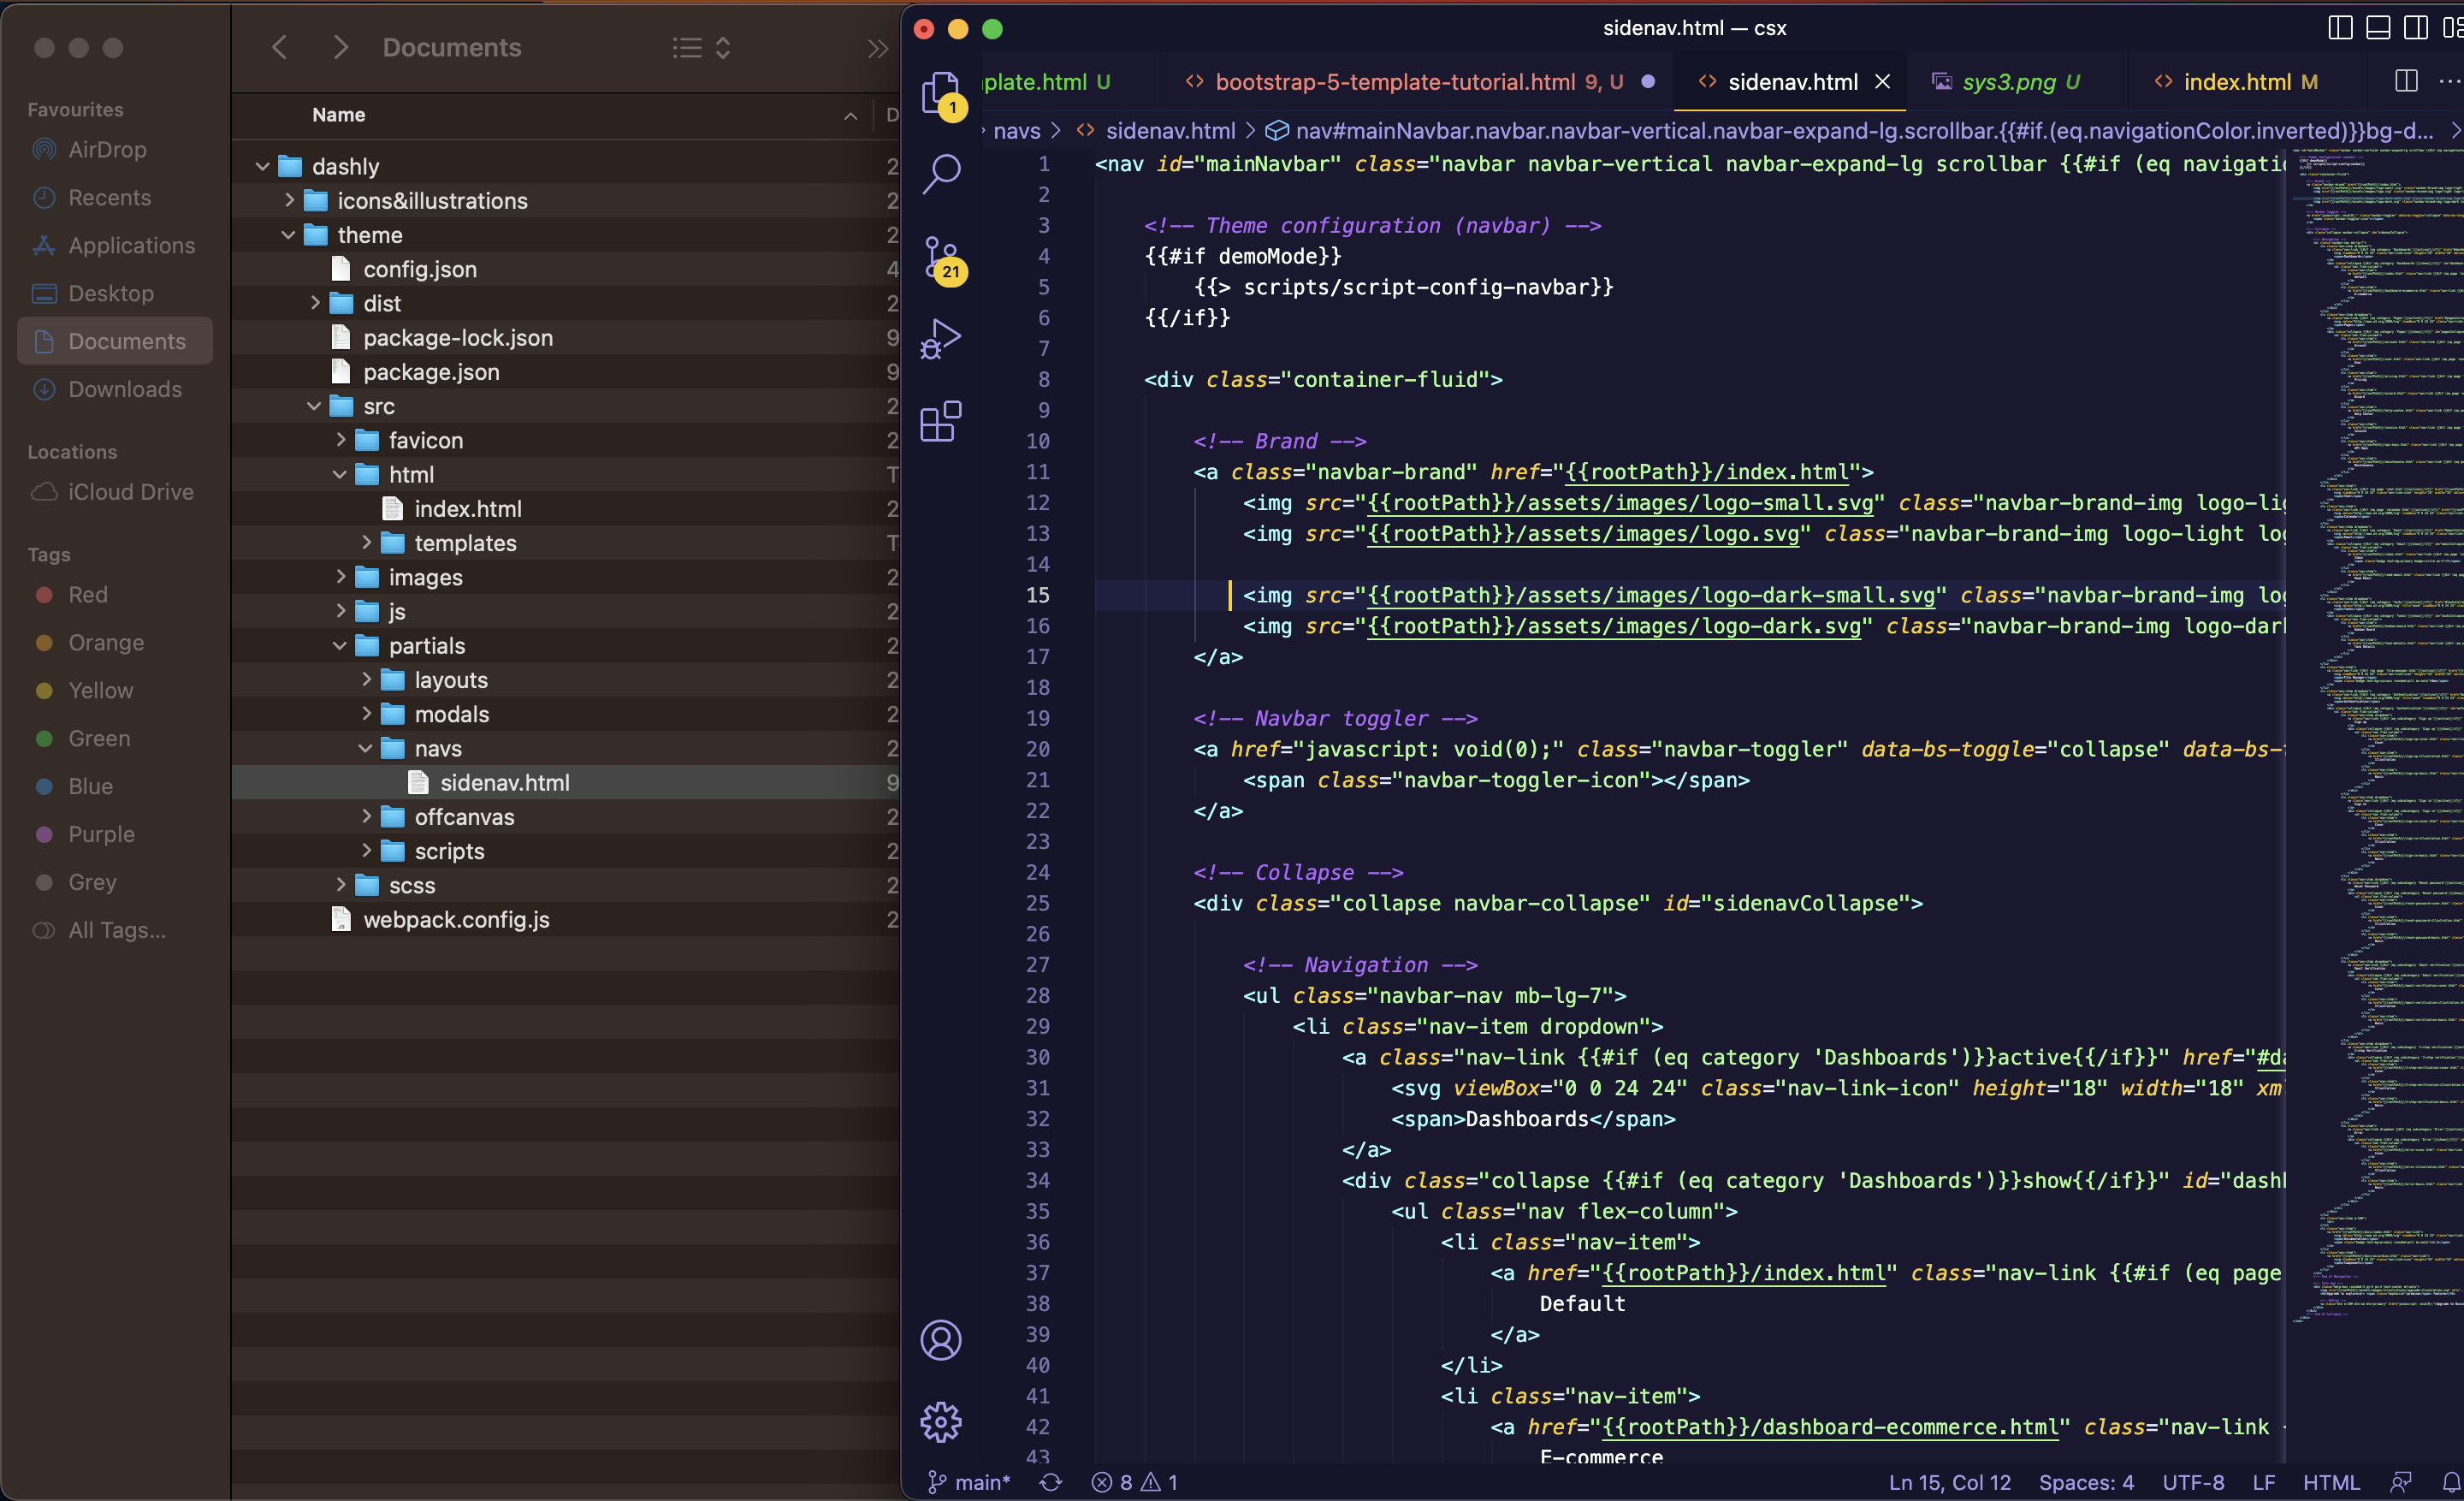Select AirDrop in Finder sidebar

pos(107,149)
